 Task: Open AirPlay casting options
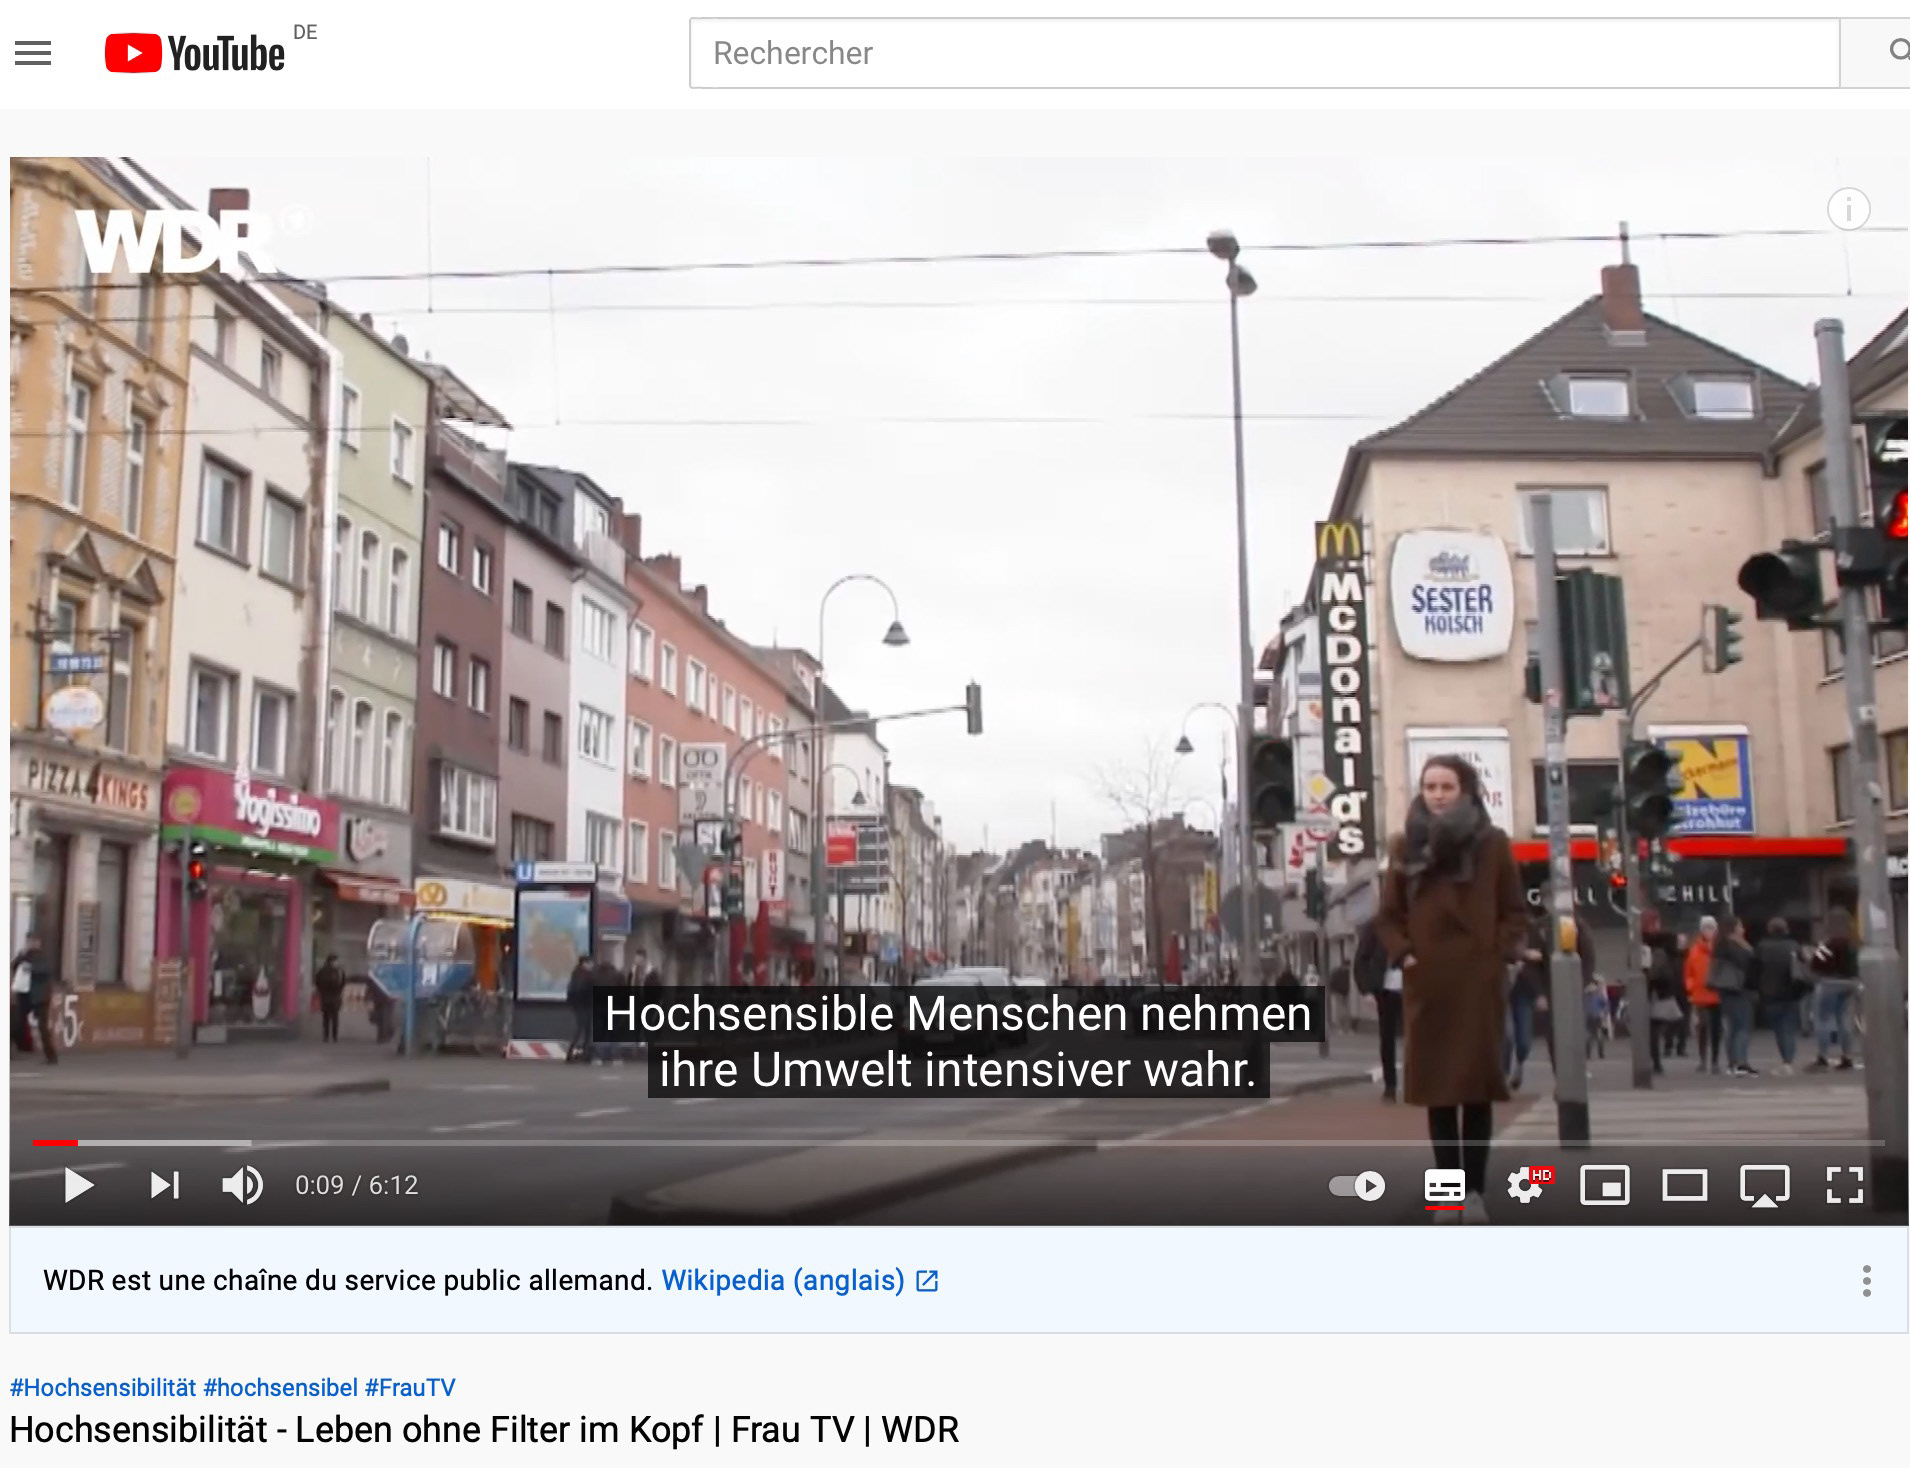point(1764,1186)
